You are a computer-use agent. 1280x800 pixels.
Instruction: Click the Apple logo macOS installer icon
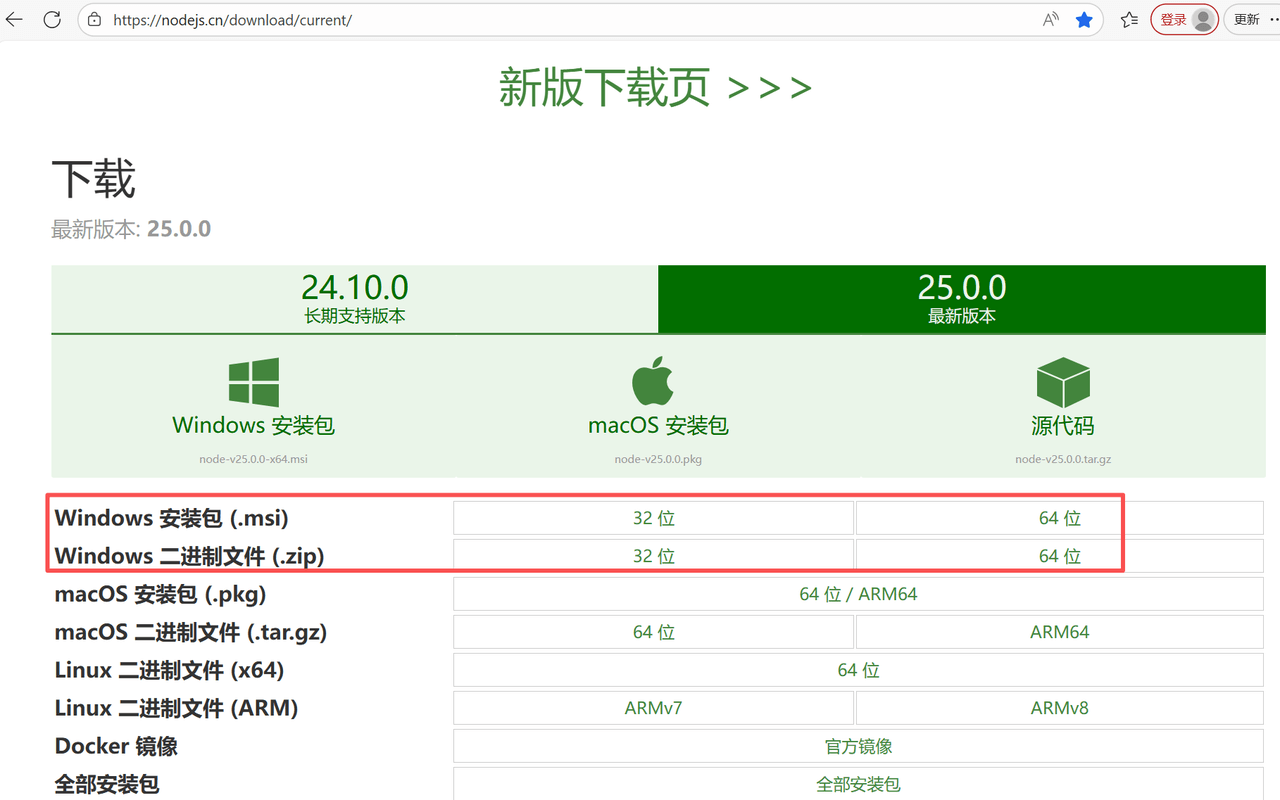[x=653, y=381]
